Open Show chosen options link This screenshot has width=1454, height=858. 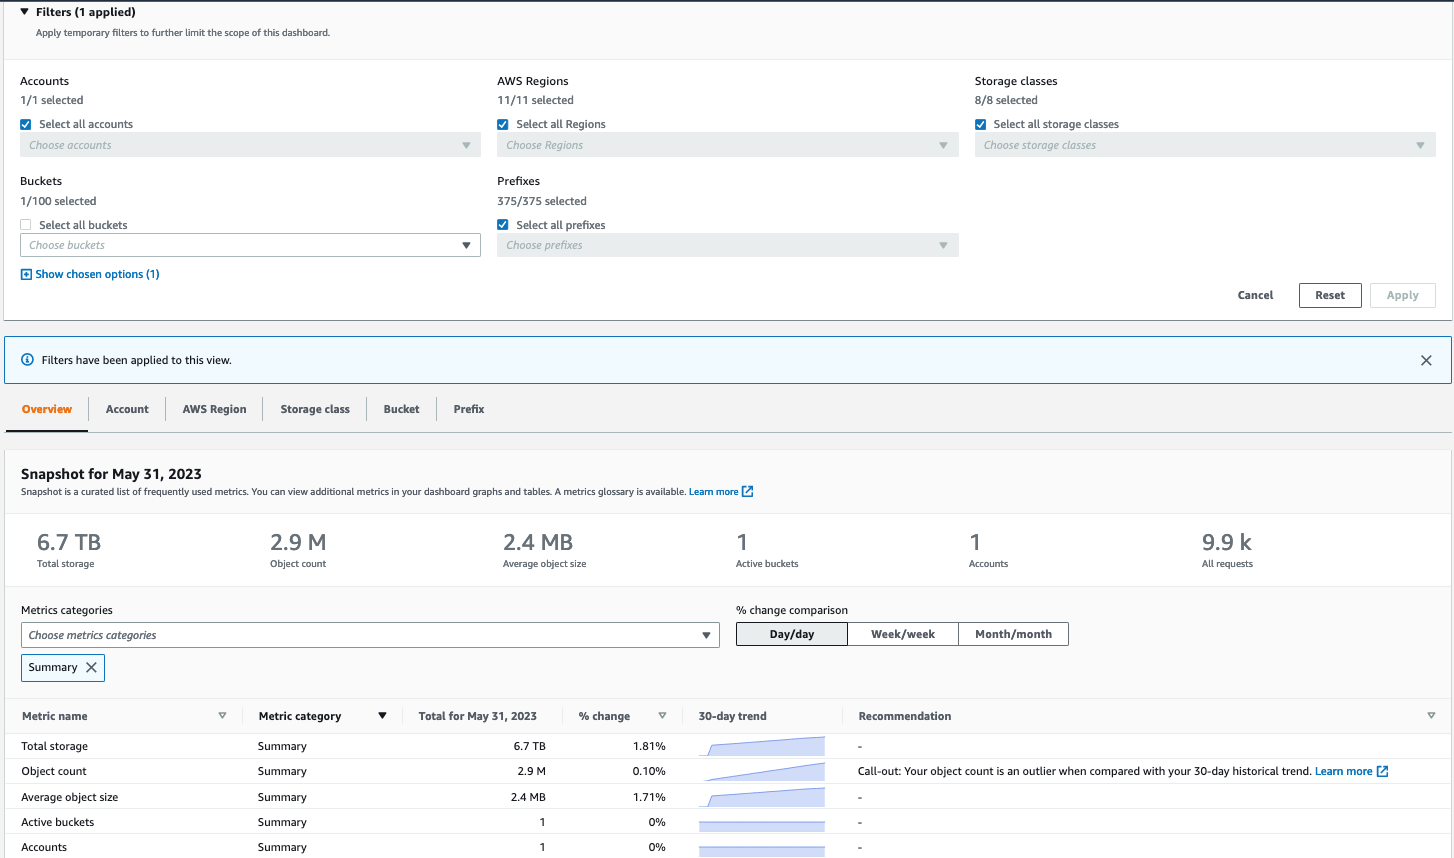(90, 273)
